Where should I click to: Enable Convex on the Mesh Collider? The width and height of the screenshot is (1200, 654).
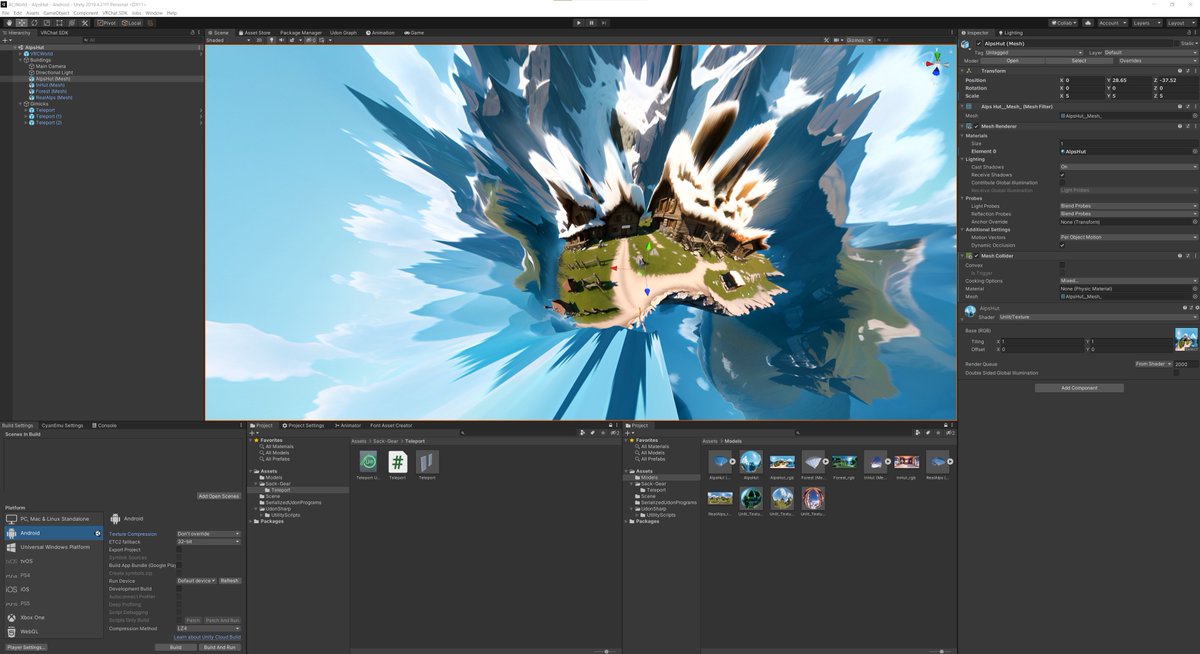(x=1063, y=264)
